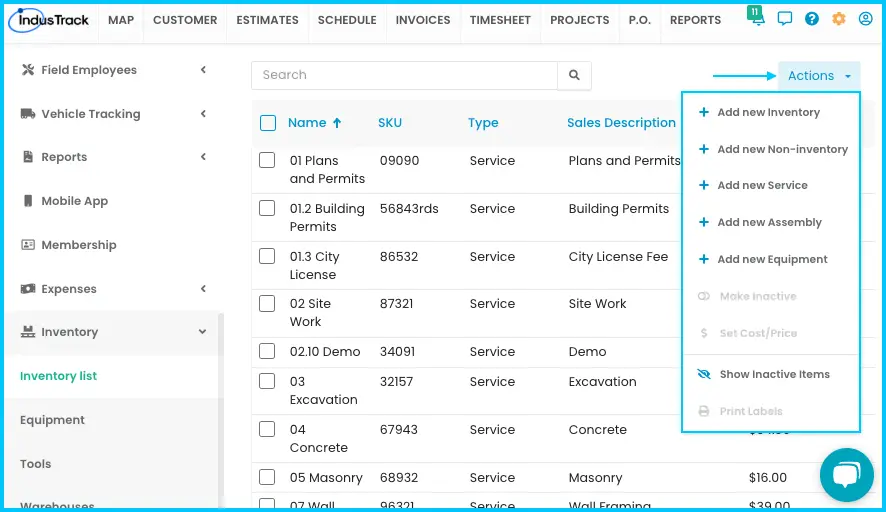This screenshot has height=512, width=886.
Task: Open the SCHEDULE top navigation tab
Action: [x=347, y=20]
